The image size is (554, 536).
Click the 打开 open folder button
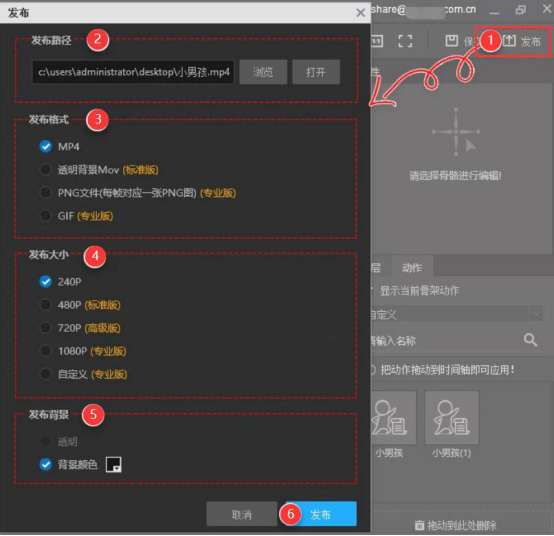coord(316,72)
